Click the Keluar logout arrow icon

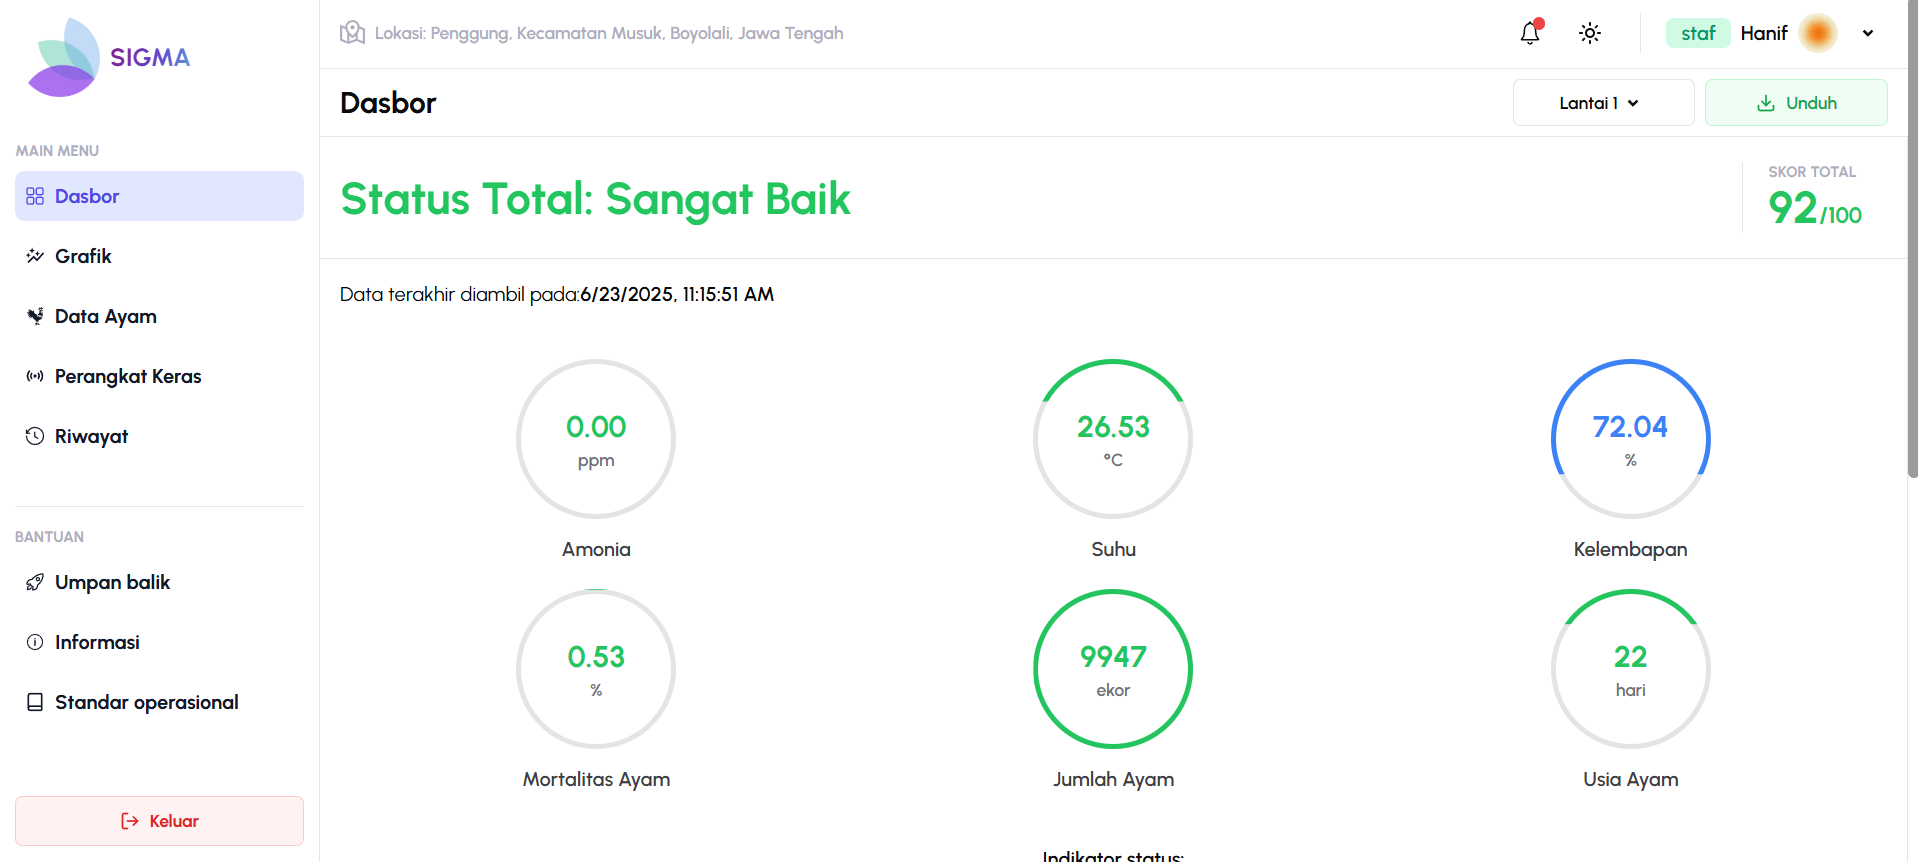tap(130, 821)
